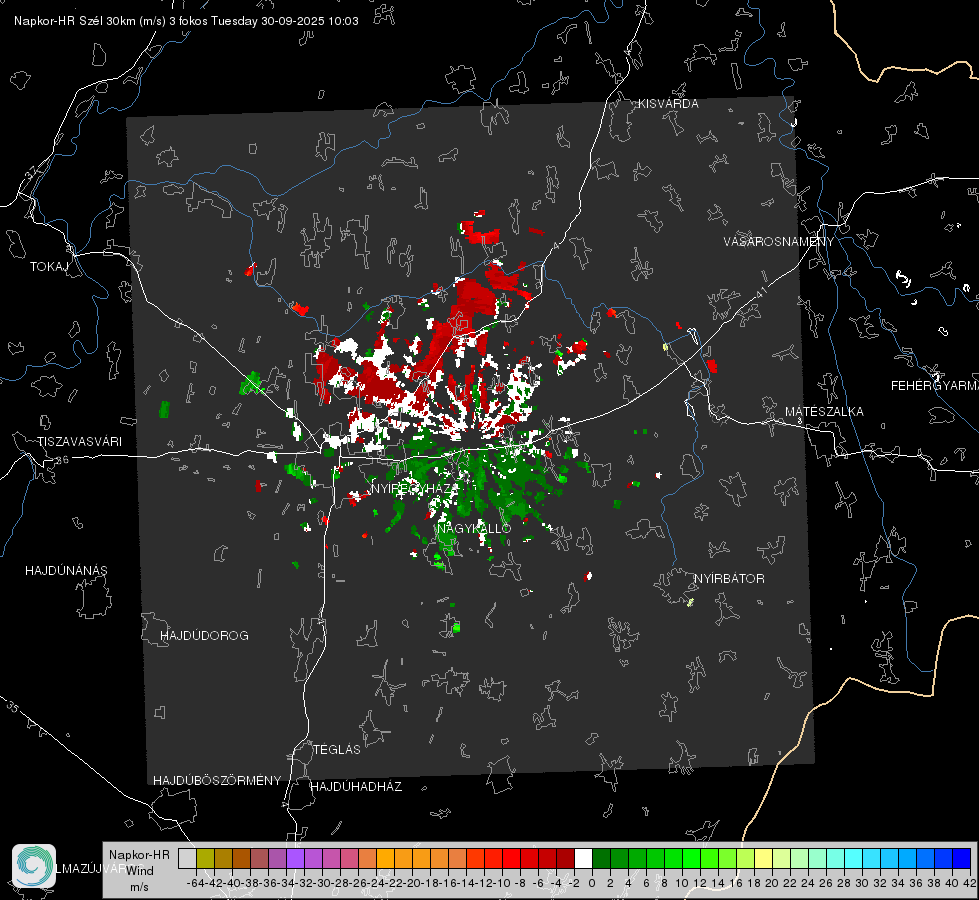This screenshot has width=979, height=900.
Task: Pick the yellow swatch between 18 and 20
Action: click(x=764, y=858)
